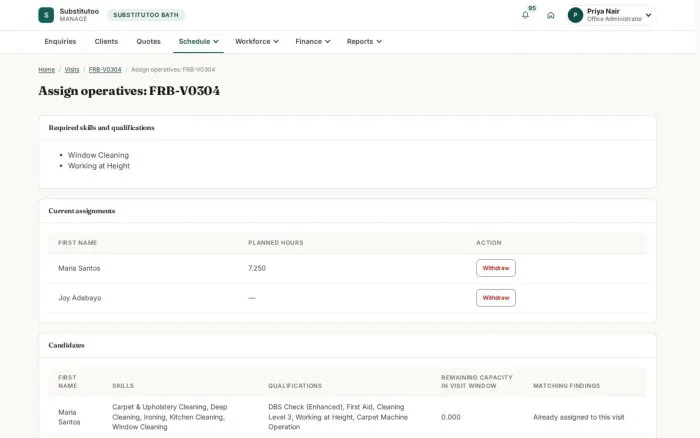The height and width of the screenshot is (438, 700).
Task: Click Required skills and qualifications heading
Action: (101, 128)
